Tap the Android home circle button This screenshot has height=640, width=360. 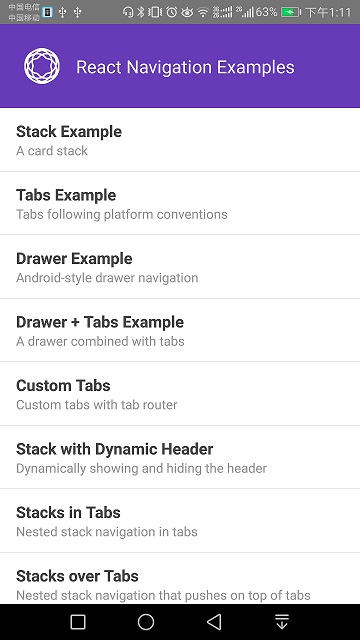(146, 622)
